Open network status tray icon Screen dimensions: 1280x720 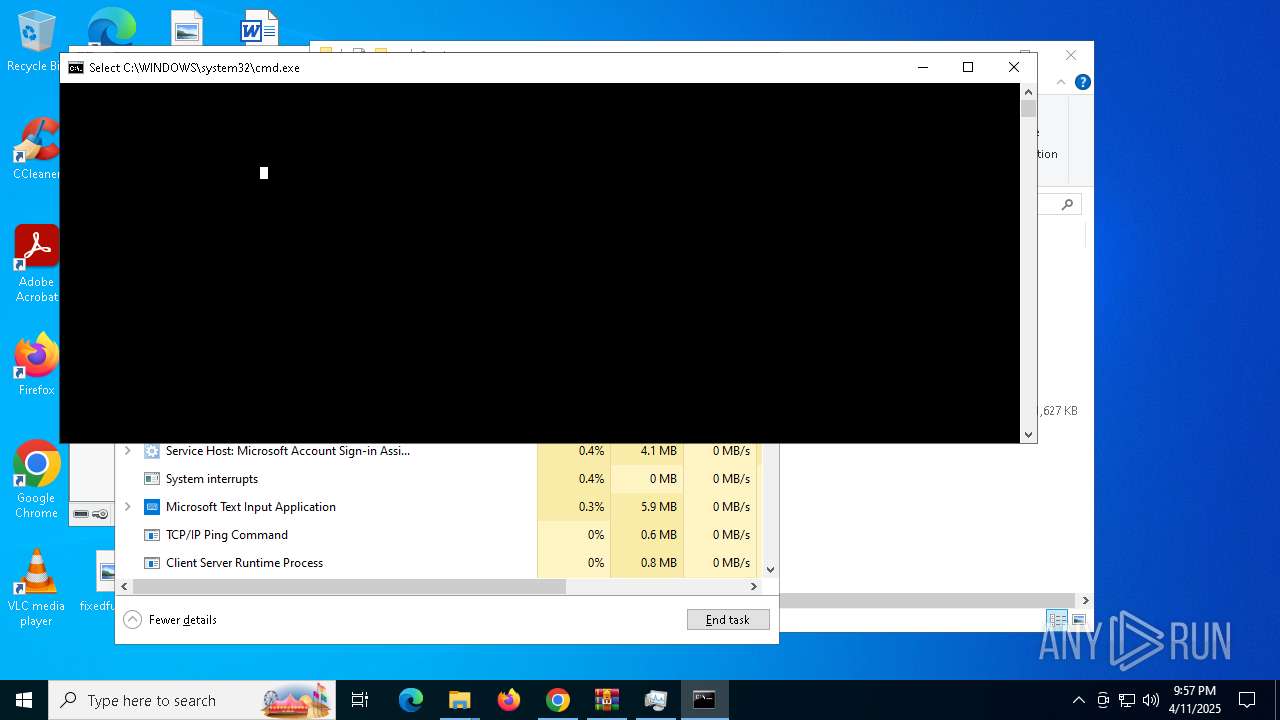click(x=1127, y=700)
